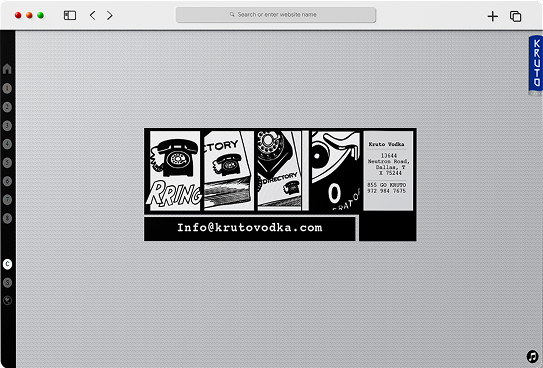
Task: Click the 855 GO KRUTO phone number
Action: [x=386, y=185]
